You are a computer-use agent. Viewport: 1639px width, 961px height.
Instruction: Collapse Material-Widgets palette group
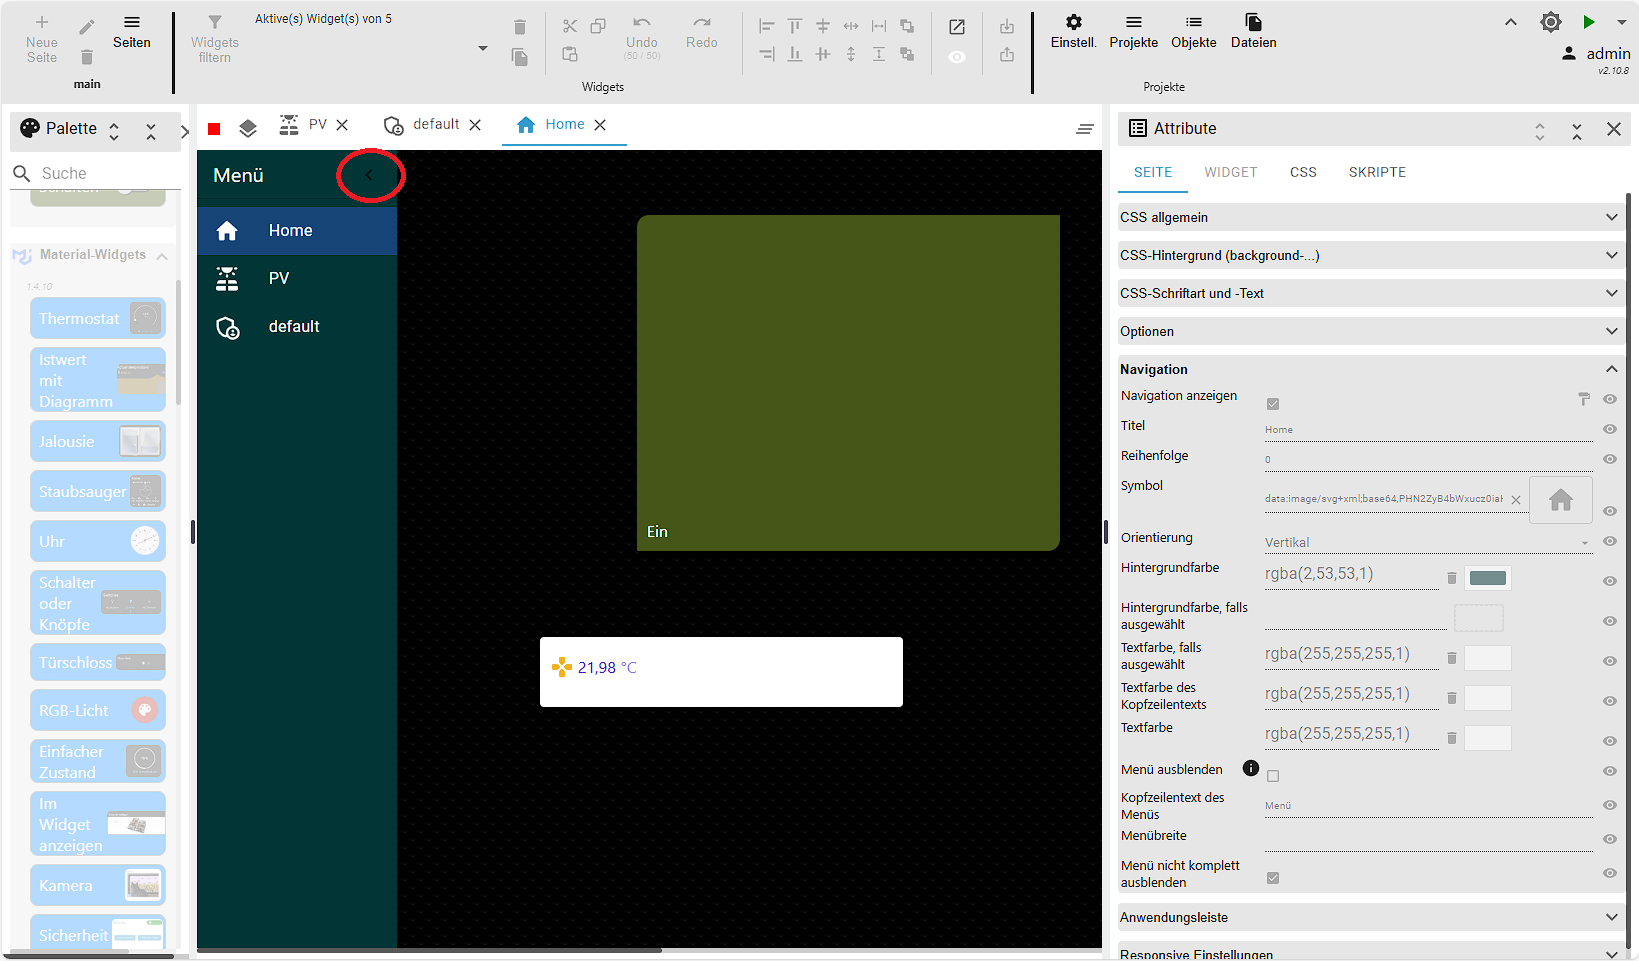coord(162,256)
